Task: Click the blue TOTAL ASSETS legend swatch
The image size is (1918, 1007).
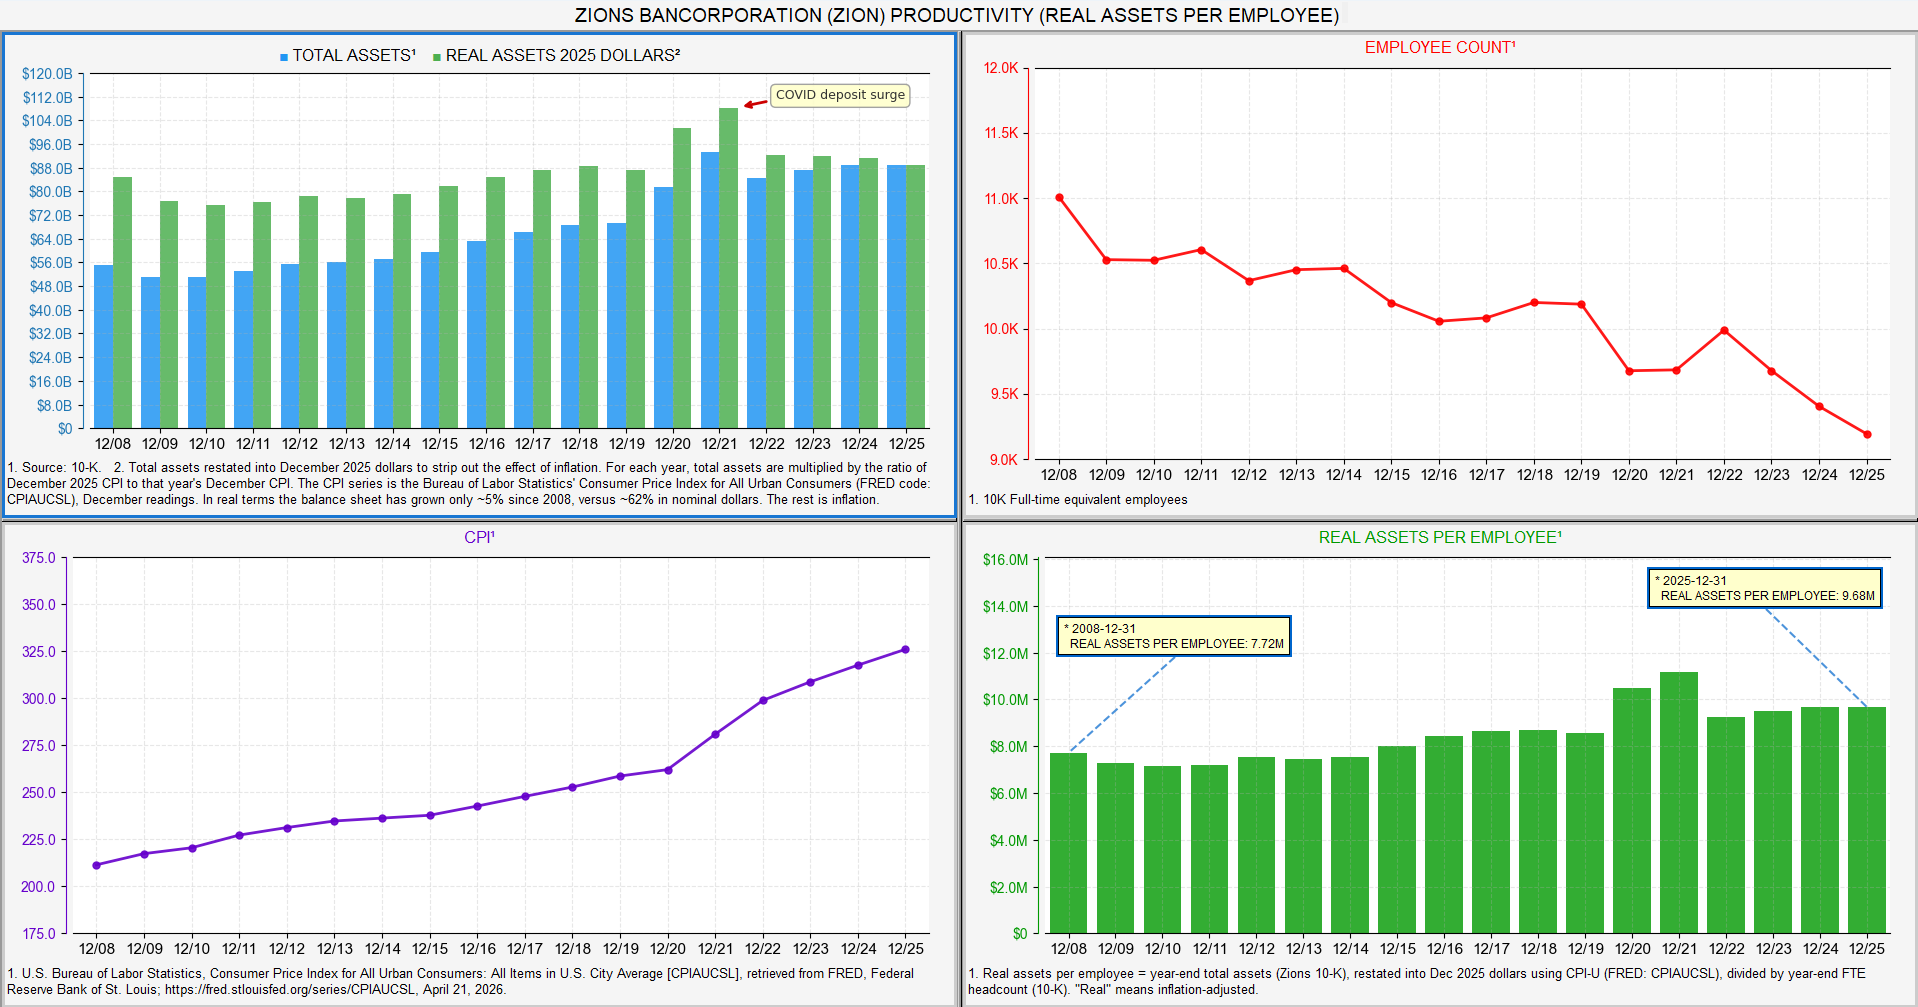Action: (x=284, y=57)
